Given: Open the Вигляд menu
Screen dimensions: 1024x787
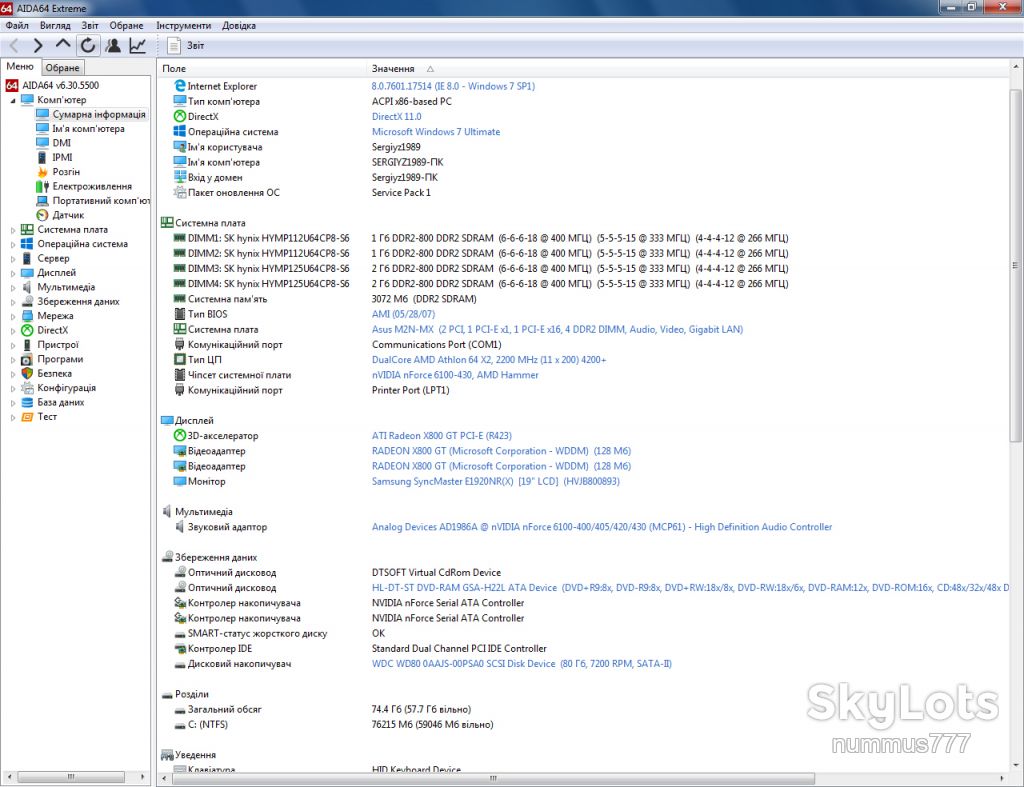Looking at the screenshot, I should (55, 25).
